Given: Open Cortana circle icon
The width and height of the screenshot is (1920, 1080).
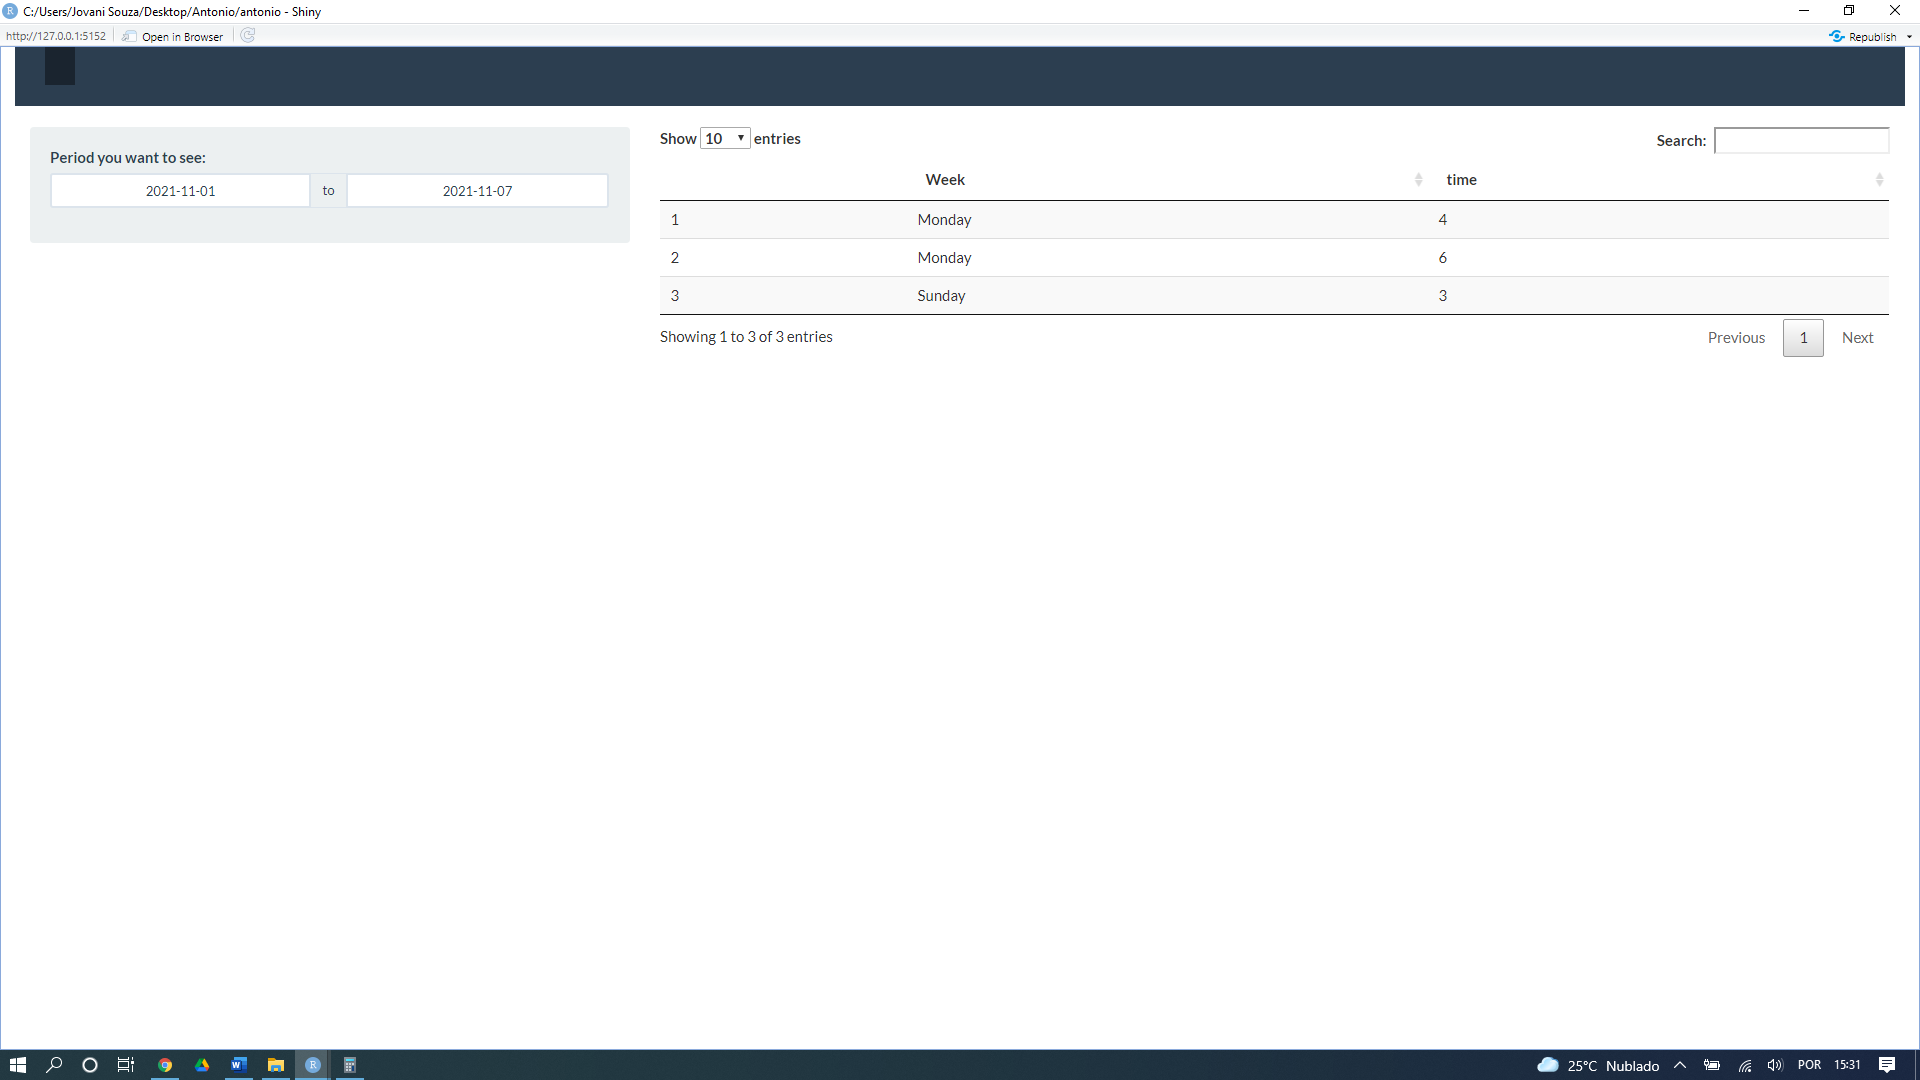Looking at the screenshot, I should click(x=90, y=1065).
